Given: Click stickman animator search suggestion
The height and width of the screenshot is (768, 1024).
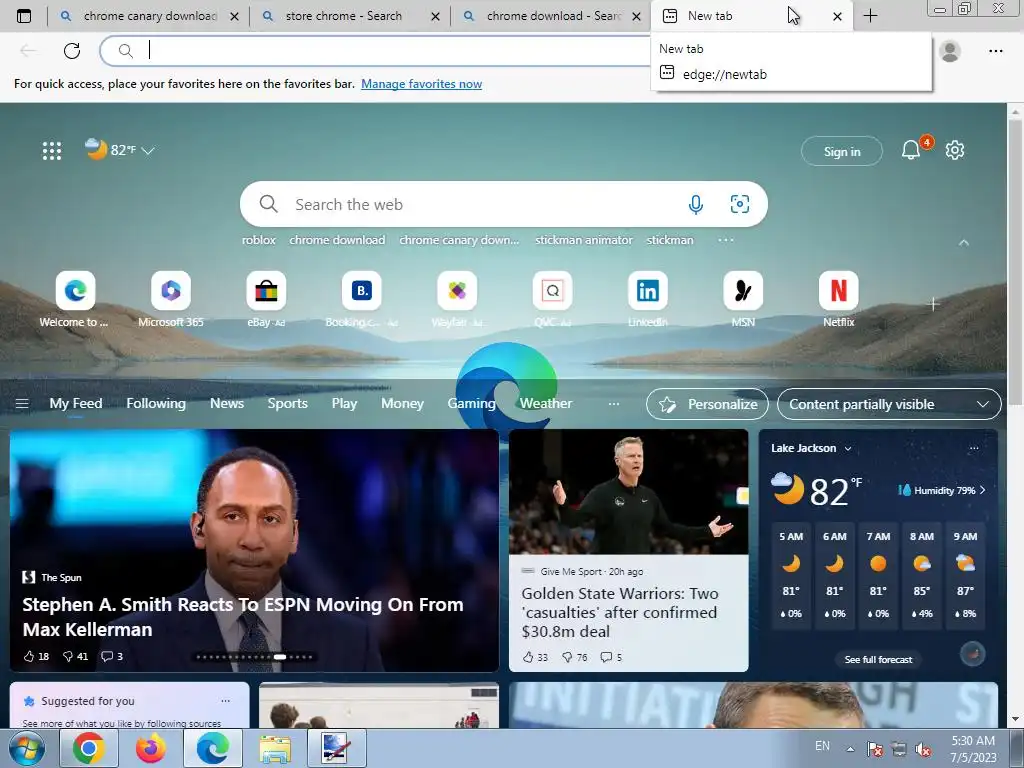Looking at the screenshot, I should click(584, 240).
